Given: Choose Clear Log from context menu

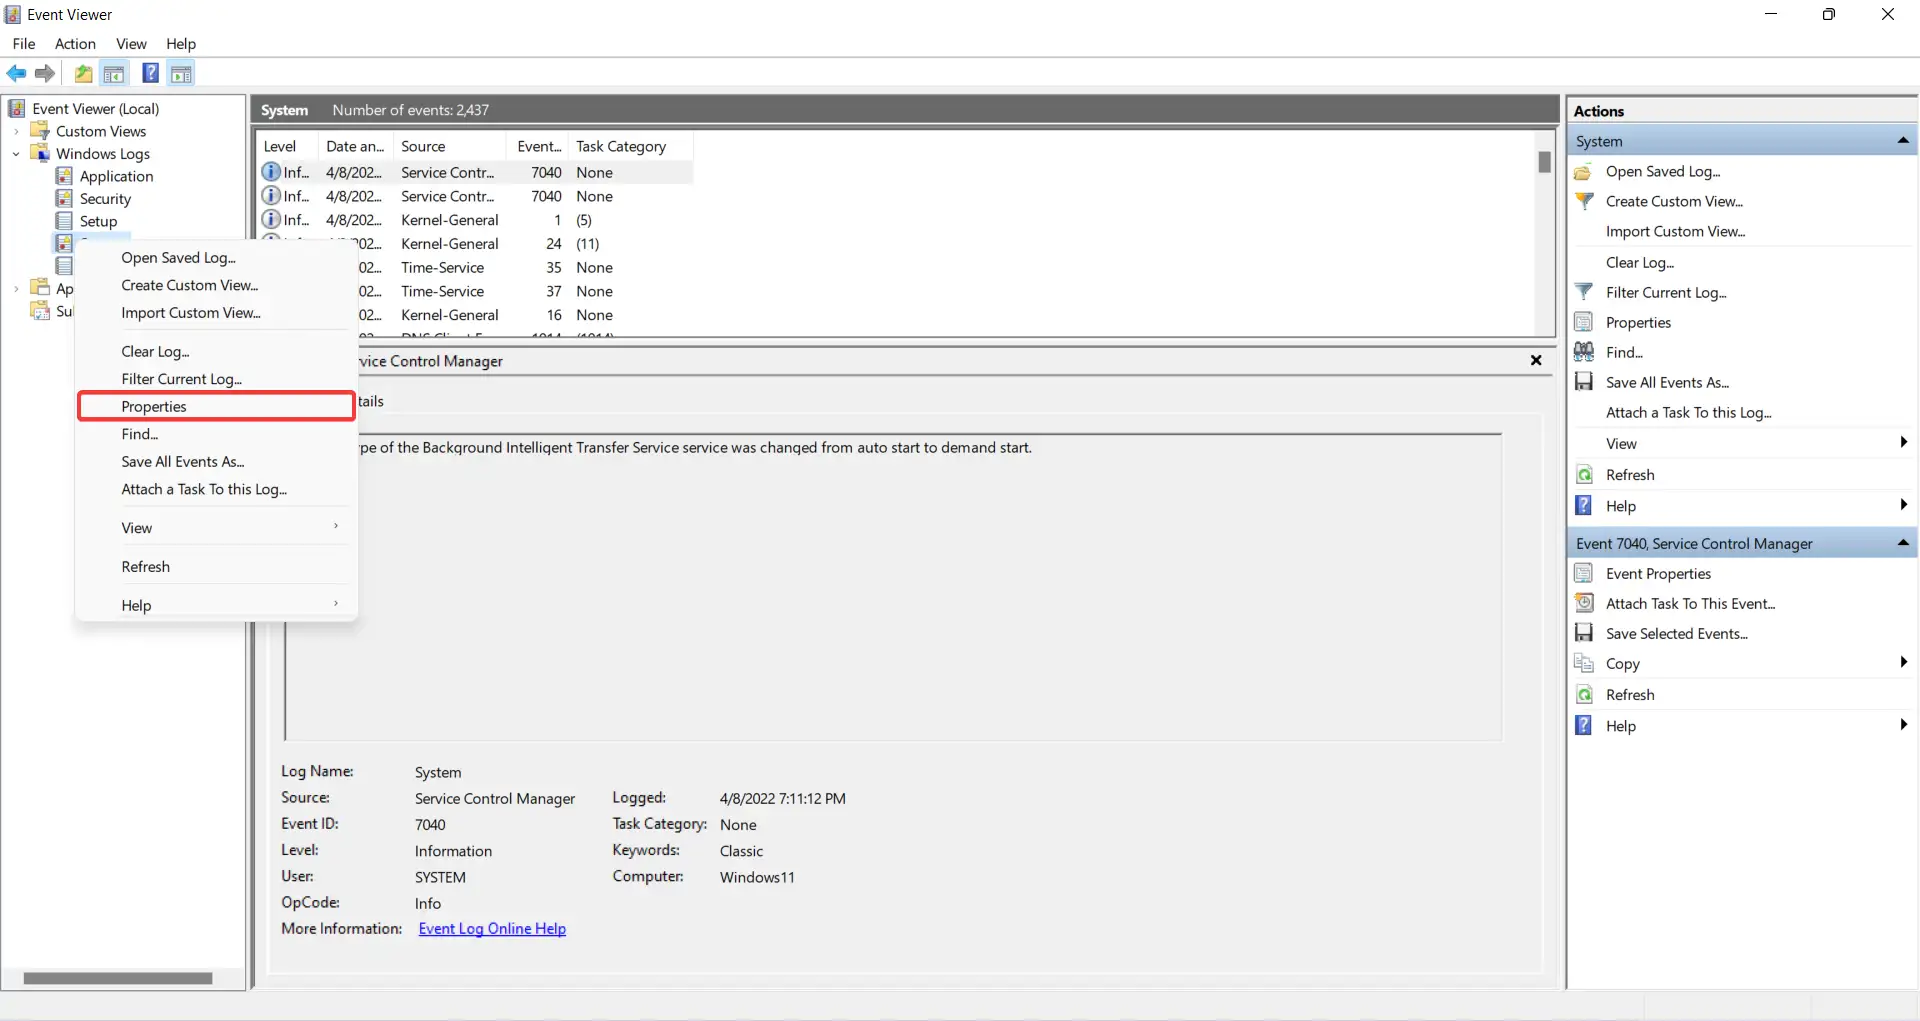Looking at the screenshot, I should [155, 351].
